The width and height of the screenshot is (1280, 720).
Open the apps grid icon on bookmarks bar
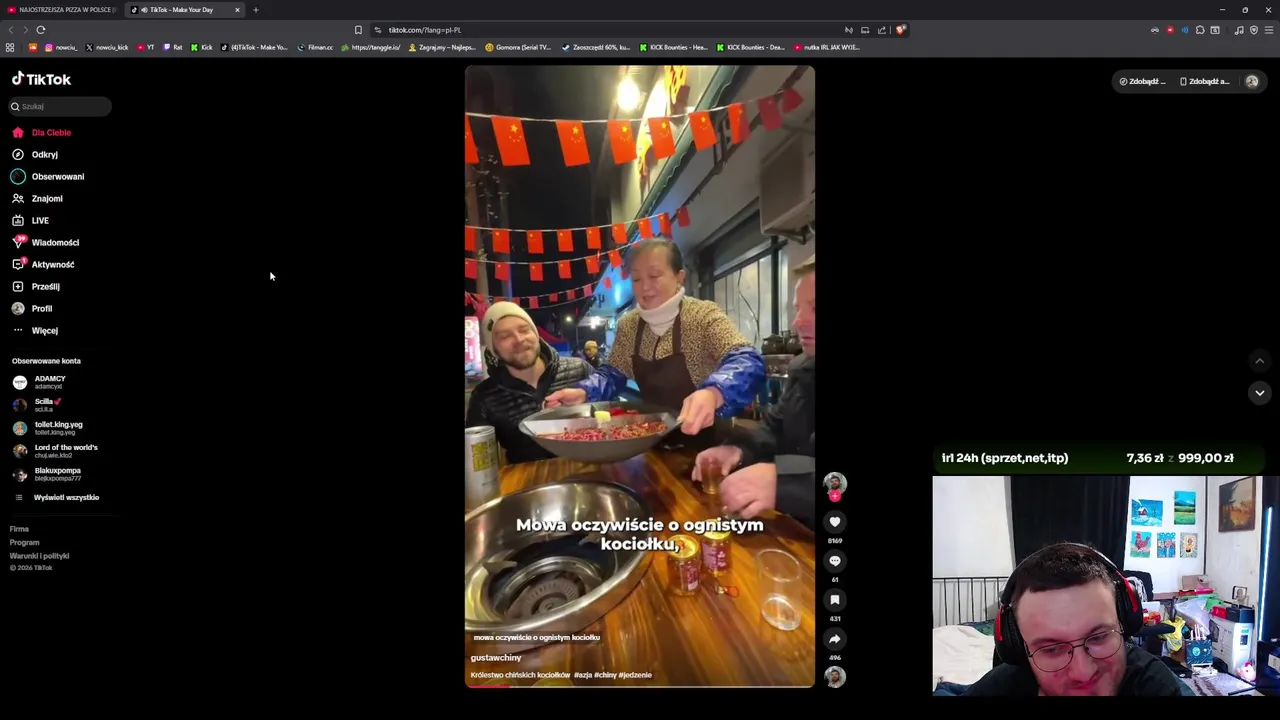click(10, 48)
